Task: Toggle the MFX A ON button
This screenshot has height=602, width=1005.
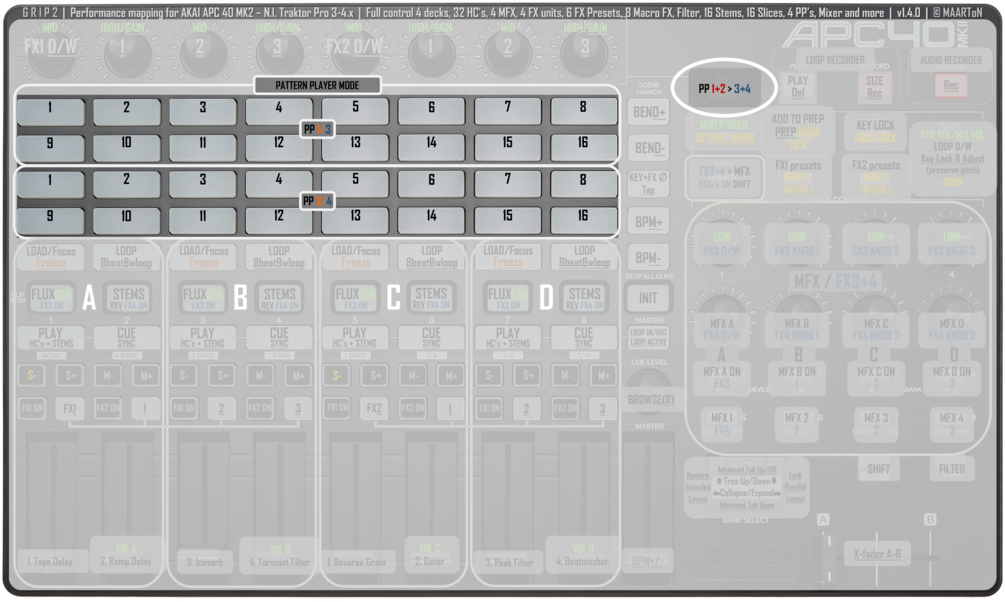Action: [722, 378]
